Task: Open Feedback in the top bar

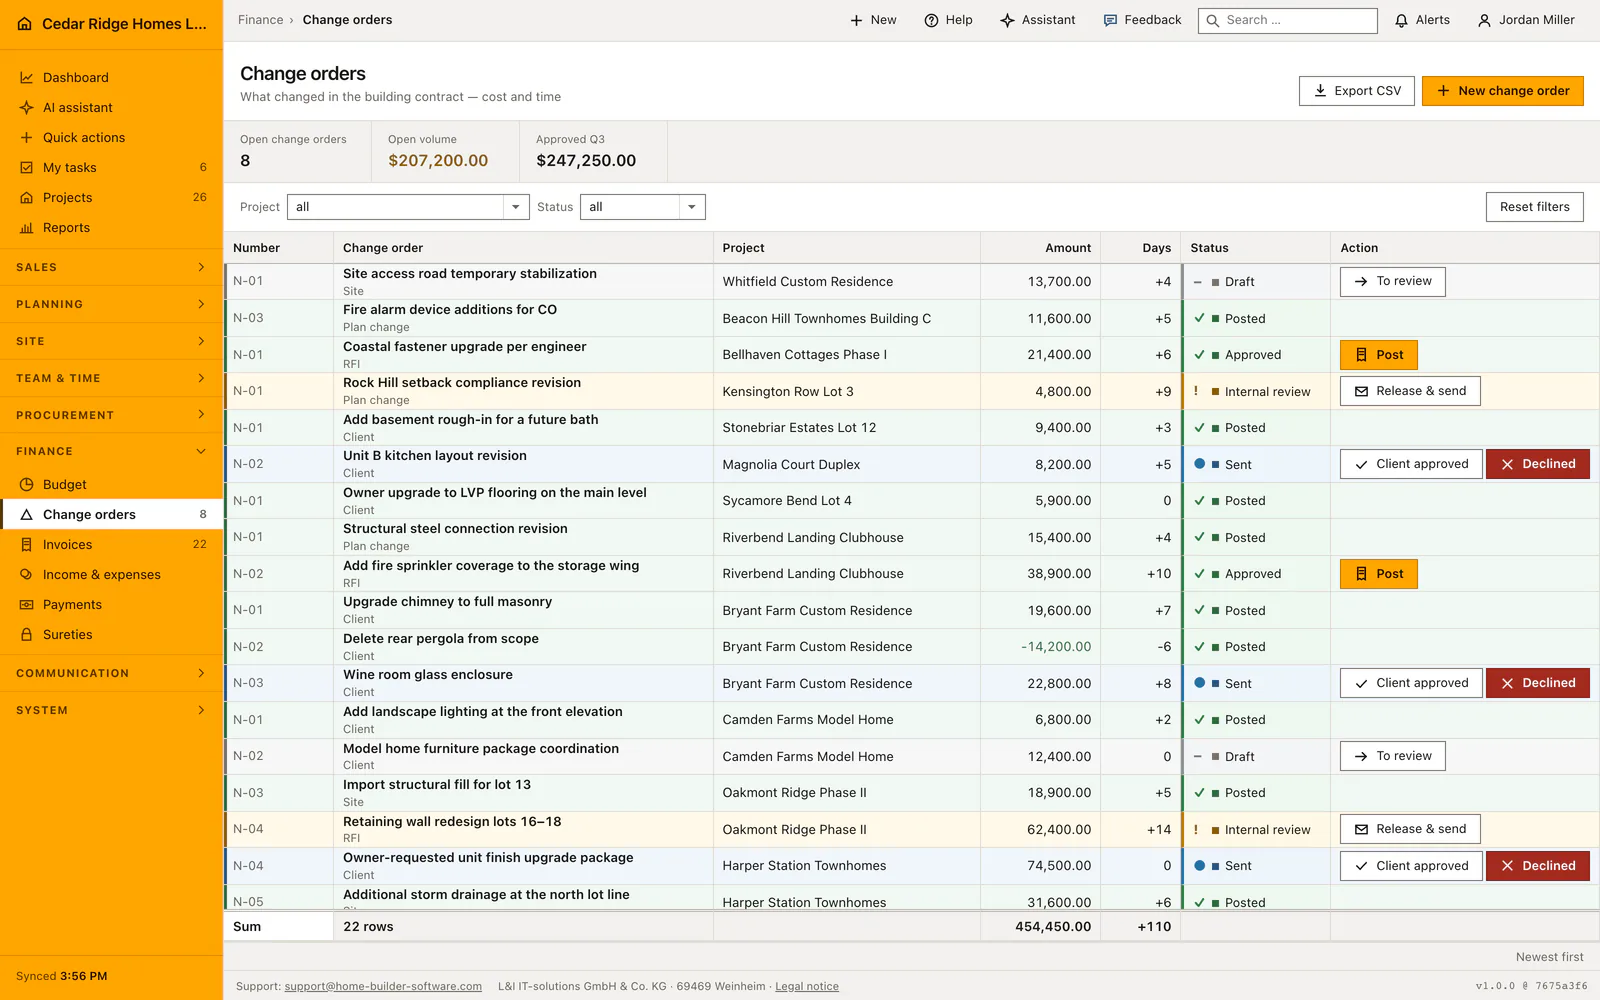Action: coord(1142,20)
